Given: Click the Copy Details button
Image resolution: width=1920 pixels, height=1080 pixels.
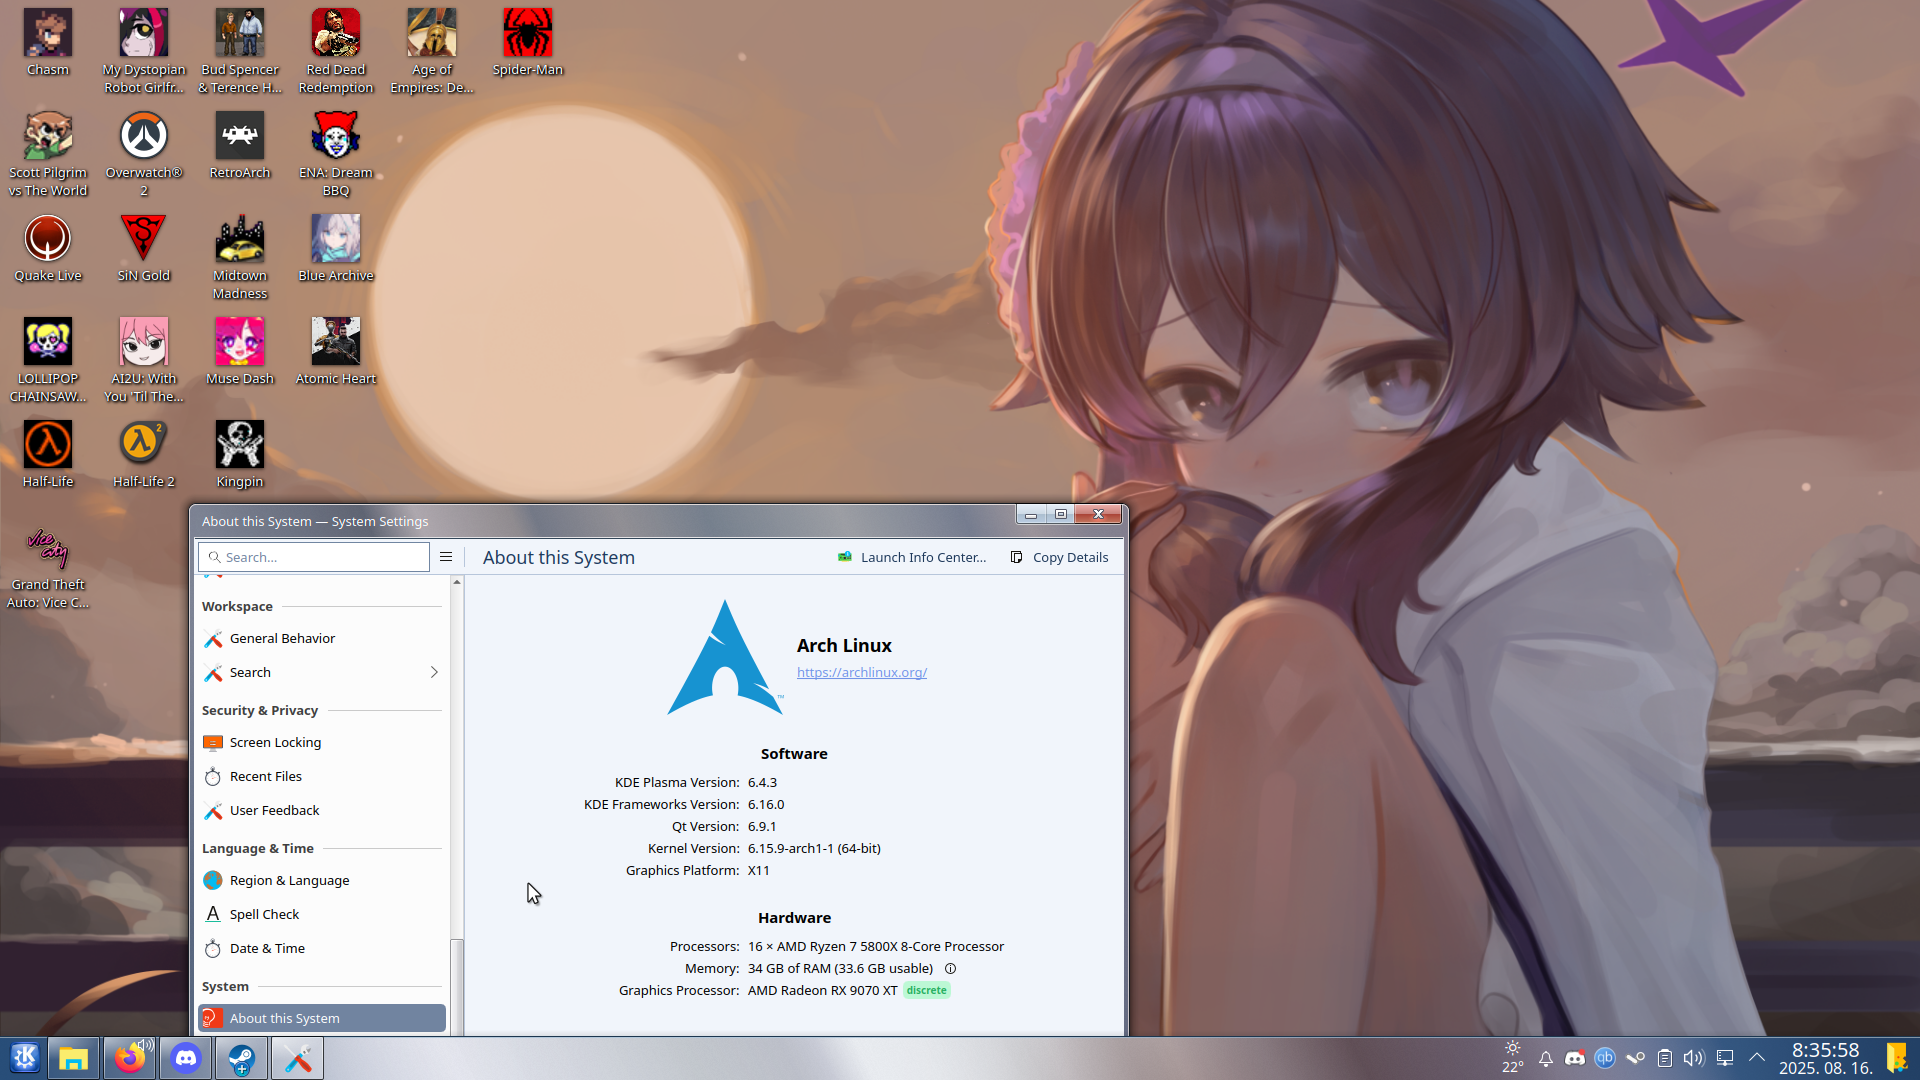Looking at the screenshot, I should [1059, 558].
